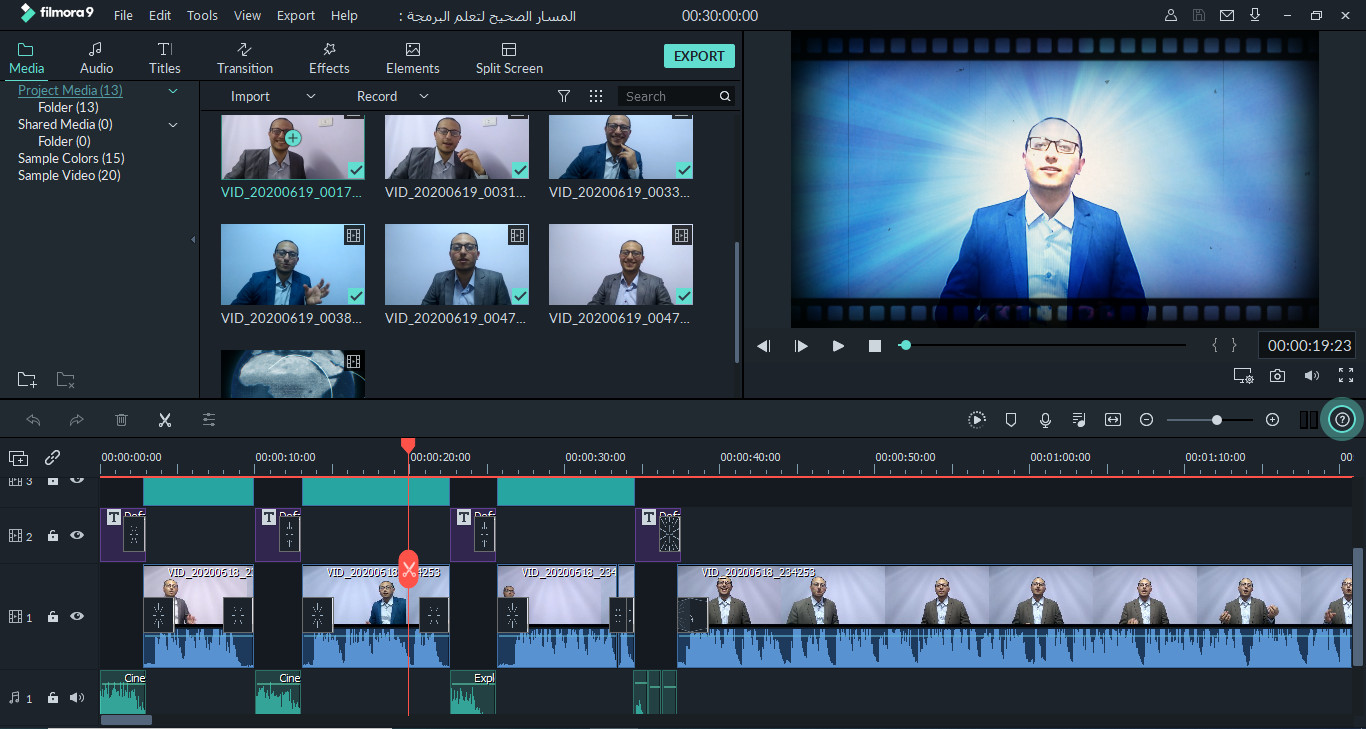This screenshot has width=1366, height=729.
Task: Open the Import dropdown
Action: click(x=310, y=95)
